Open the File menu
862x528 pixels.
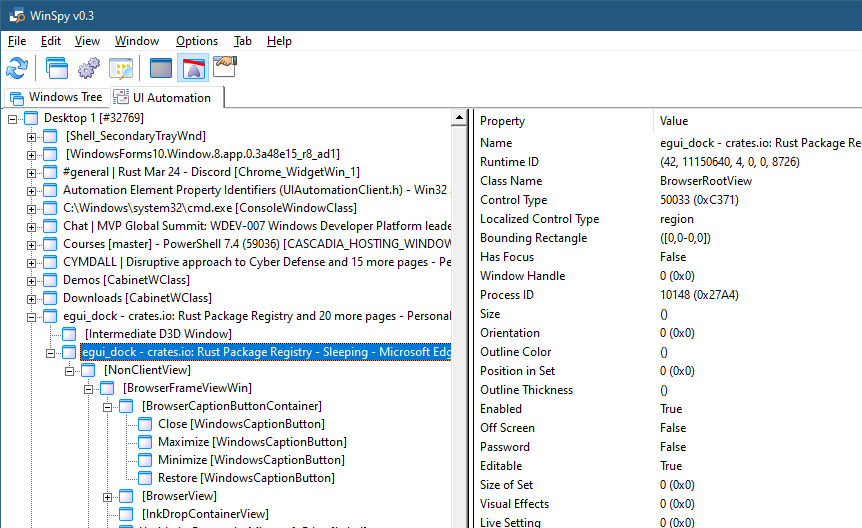pyautogui.click(x=17, y=41)
